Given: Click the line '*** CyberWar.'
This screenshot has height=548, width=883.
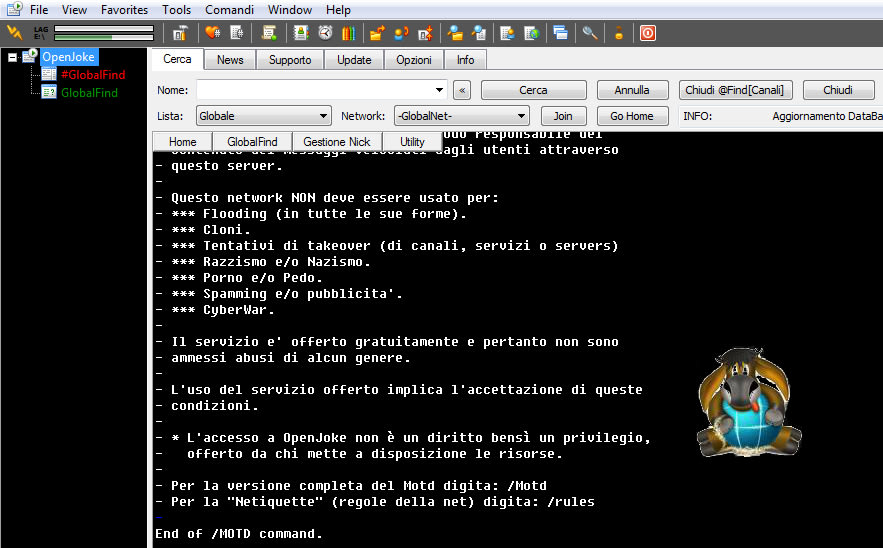Looking at the screenshot, I should tap(215, 309).
